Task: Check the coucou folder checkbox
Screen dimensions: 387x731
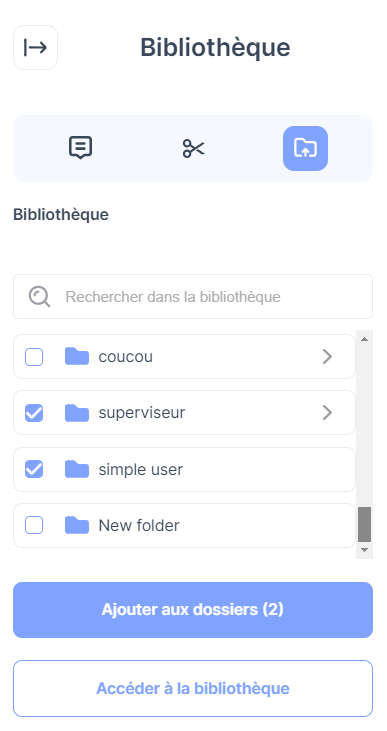Action: tap(34, 357)
